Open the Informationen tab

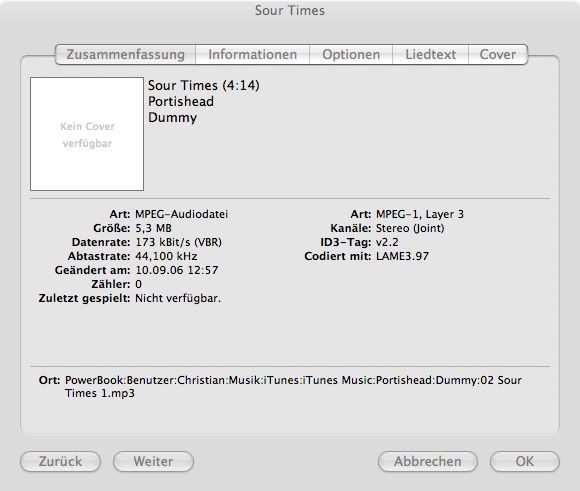pyautogui.click(x=253, y=54)
